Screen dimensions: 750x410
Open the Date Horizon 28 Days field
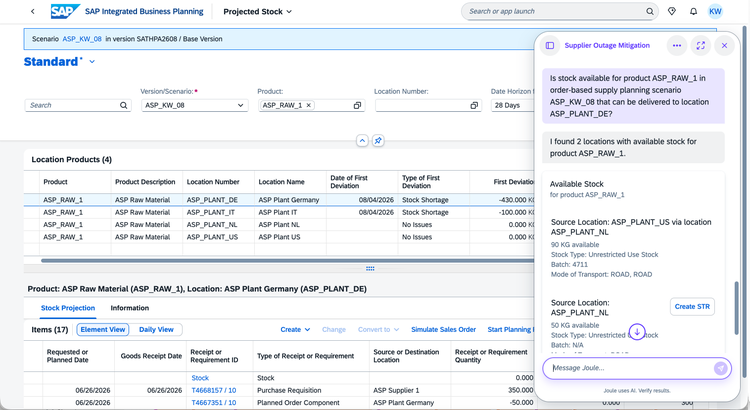coord(513,105)
